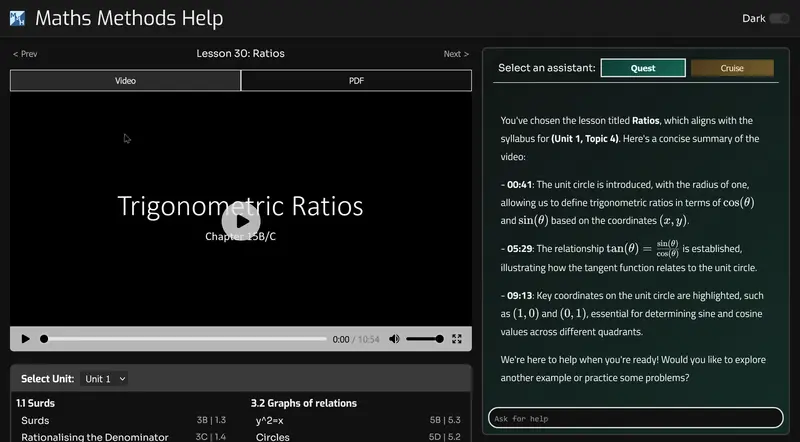Open the y^2=x lesson
This screenshot has width=800, height=442.
270,421
